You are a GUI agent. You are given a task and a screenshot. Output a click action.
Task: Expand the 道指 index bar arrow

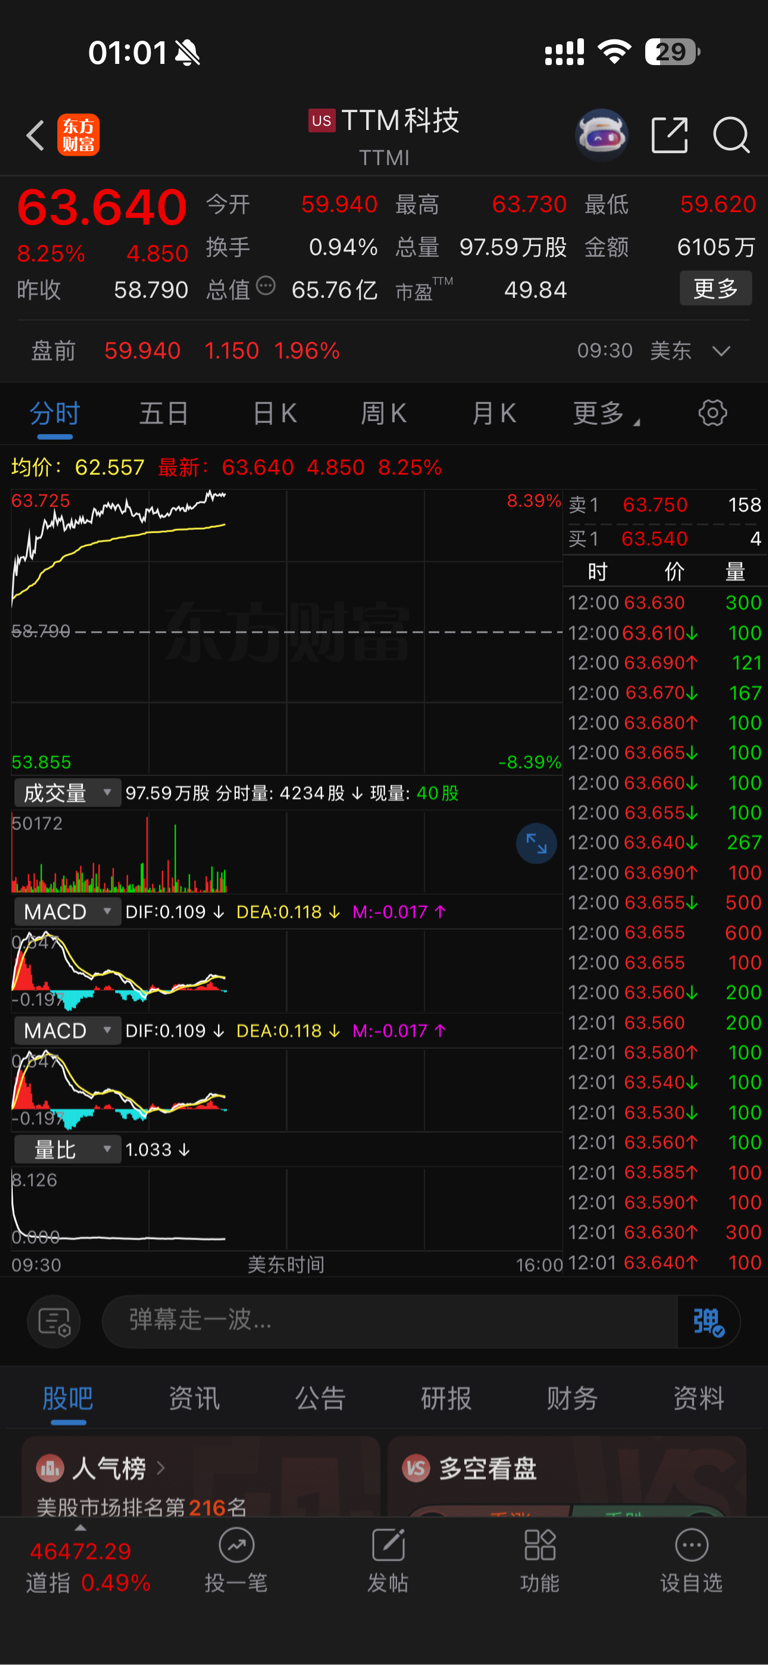tap(80, 1528)
